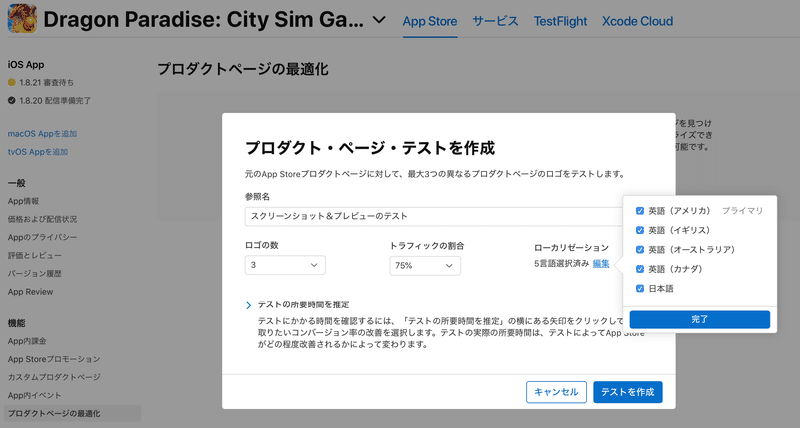Click the Dragon Paradise app icon
Screen dimensions: 800x428
22,19
